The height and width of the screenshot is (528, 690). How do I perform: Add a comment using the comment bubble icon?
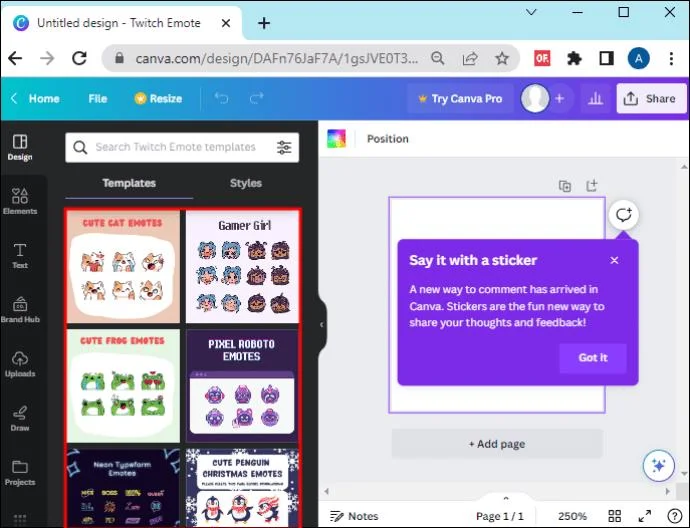[624, 215]
